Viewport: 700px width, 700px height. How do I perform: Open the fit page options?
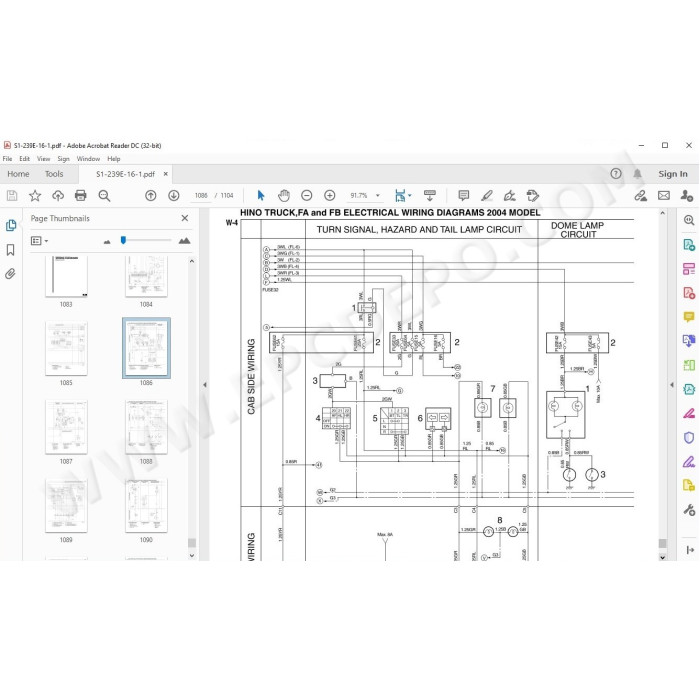pos(403,196)
